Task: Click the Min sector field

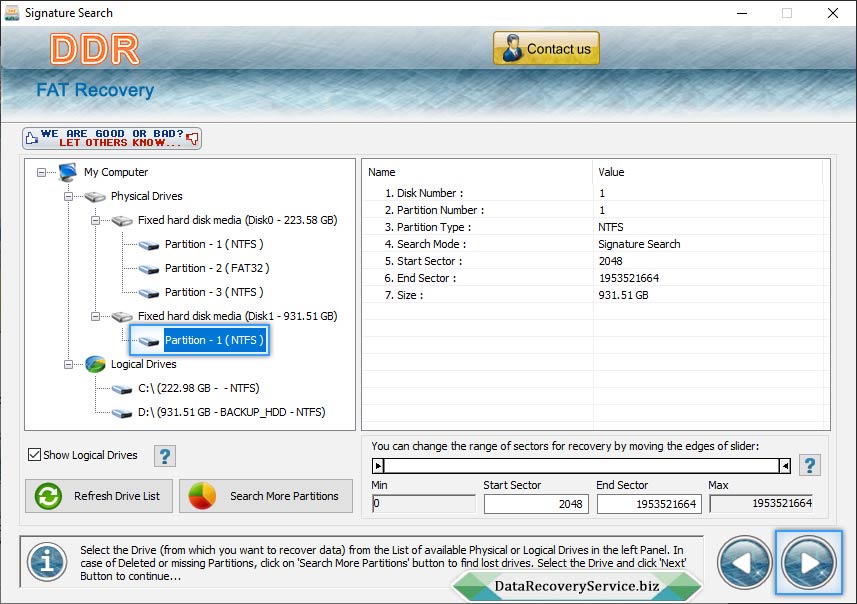Action: pos(424,503)
